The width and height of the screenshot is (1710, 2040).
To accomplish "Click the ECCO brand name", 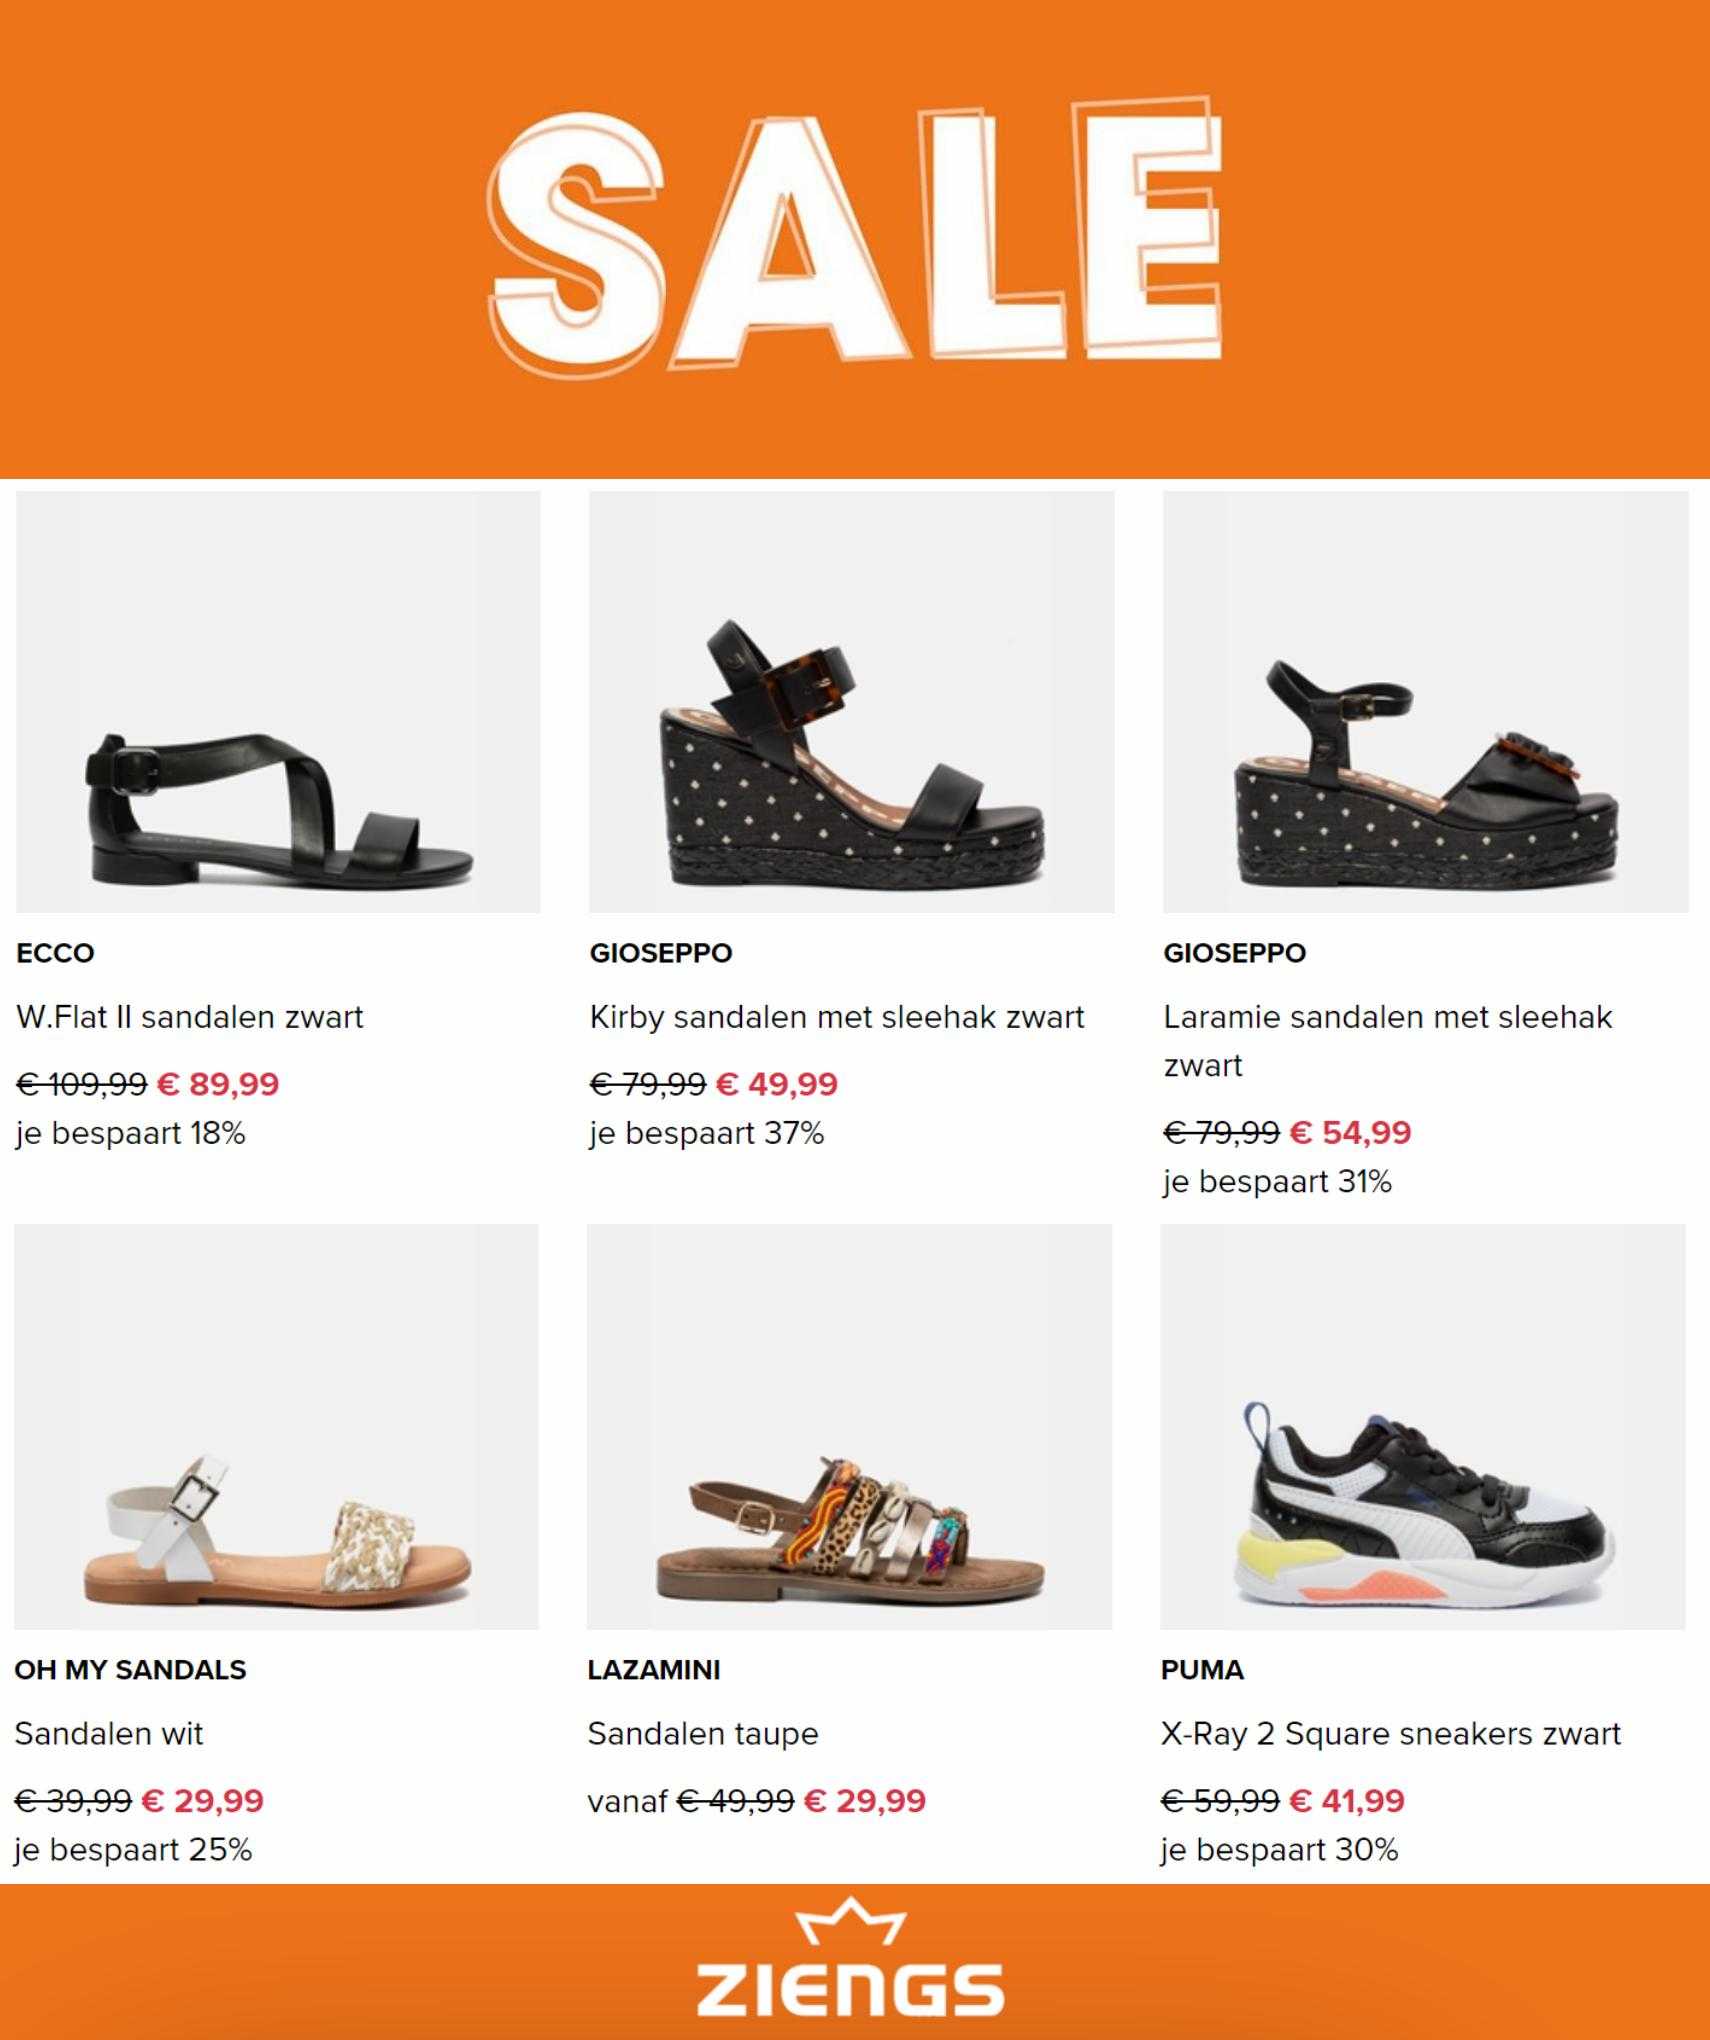I will (55, 952).
